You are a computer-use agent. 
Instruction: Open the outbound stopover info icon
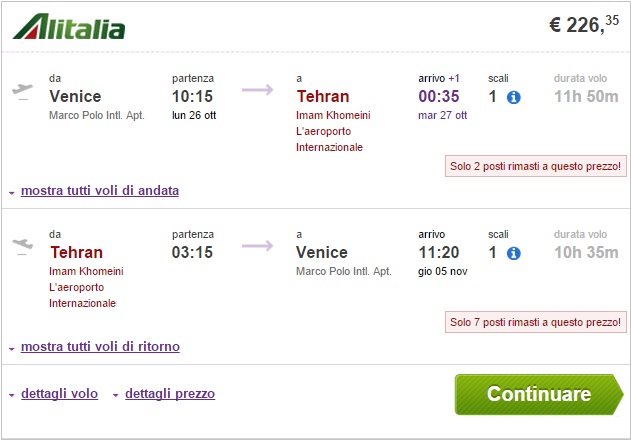coord(514,98)
